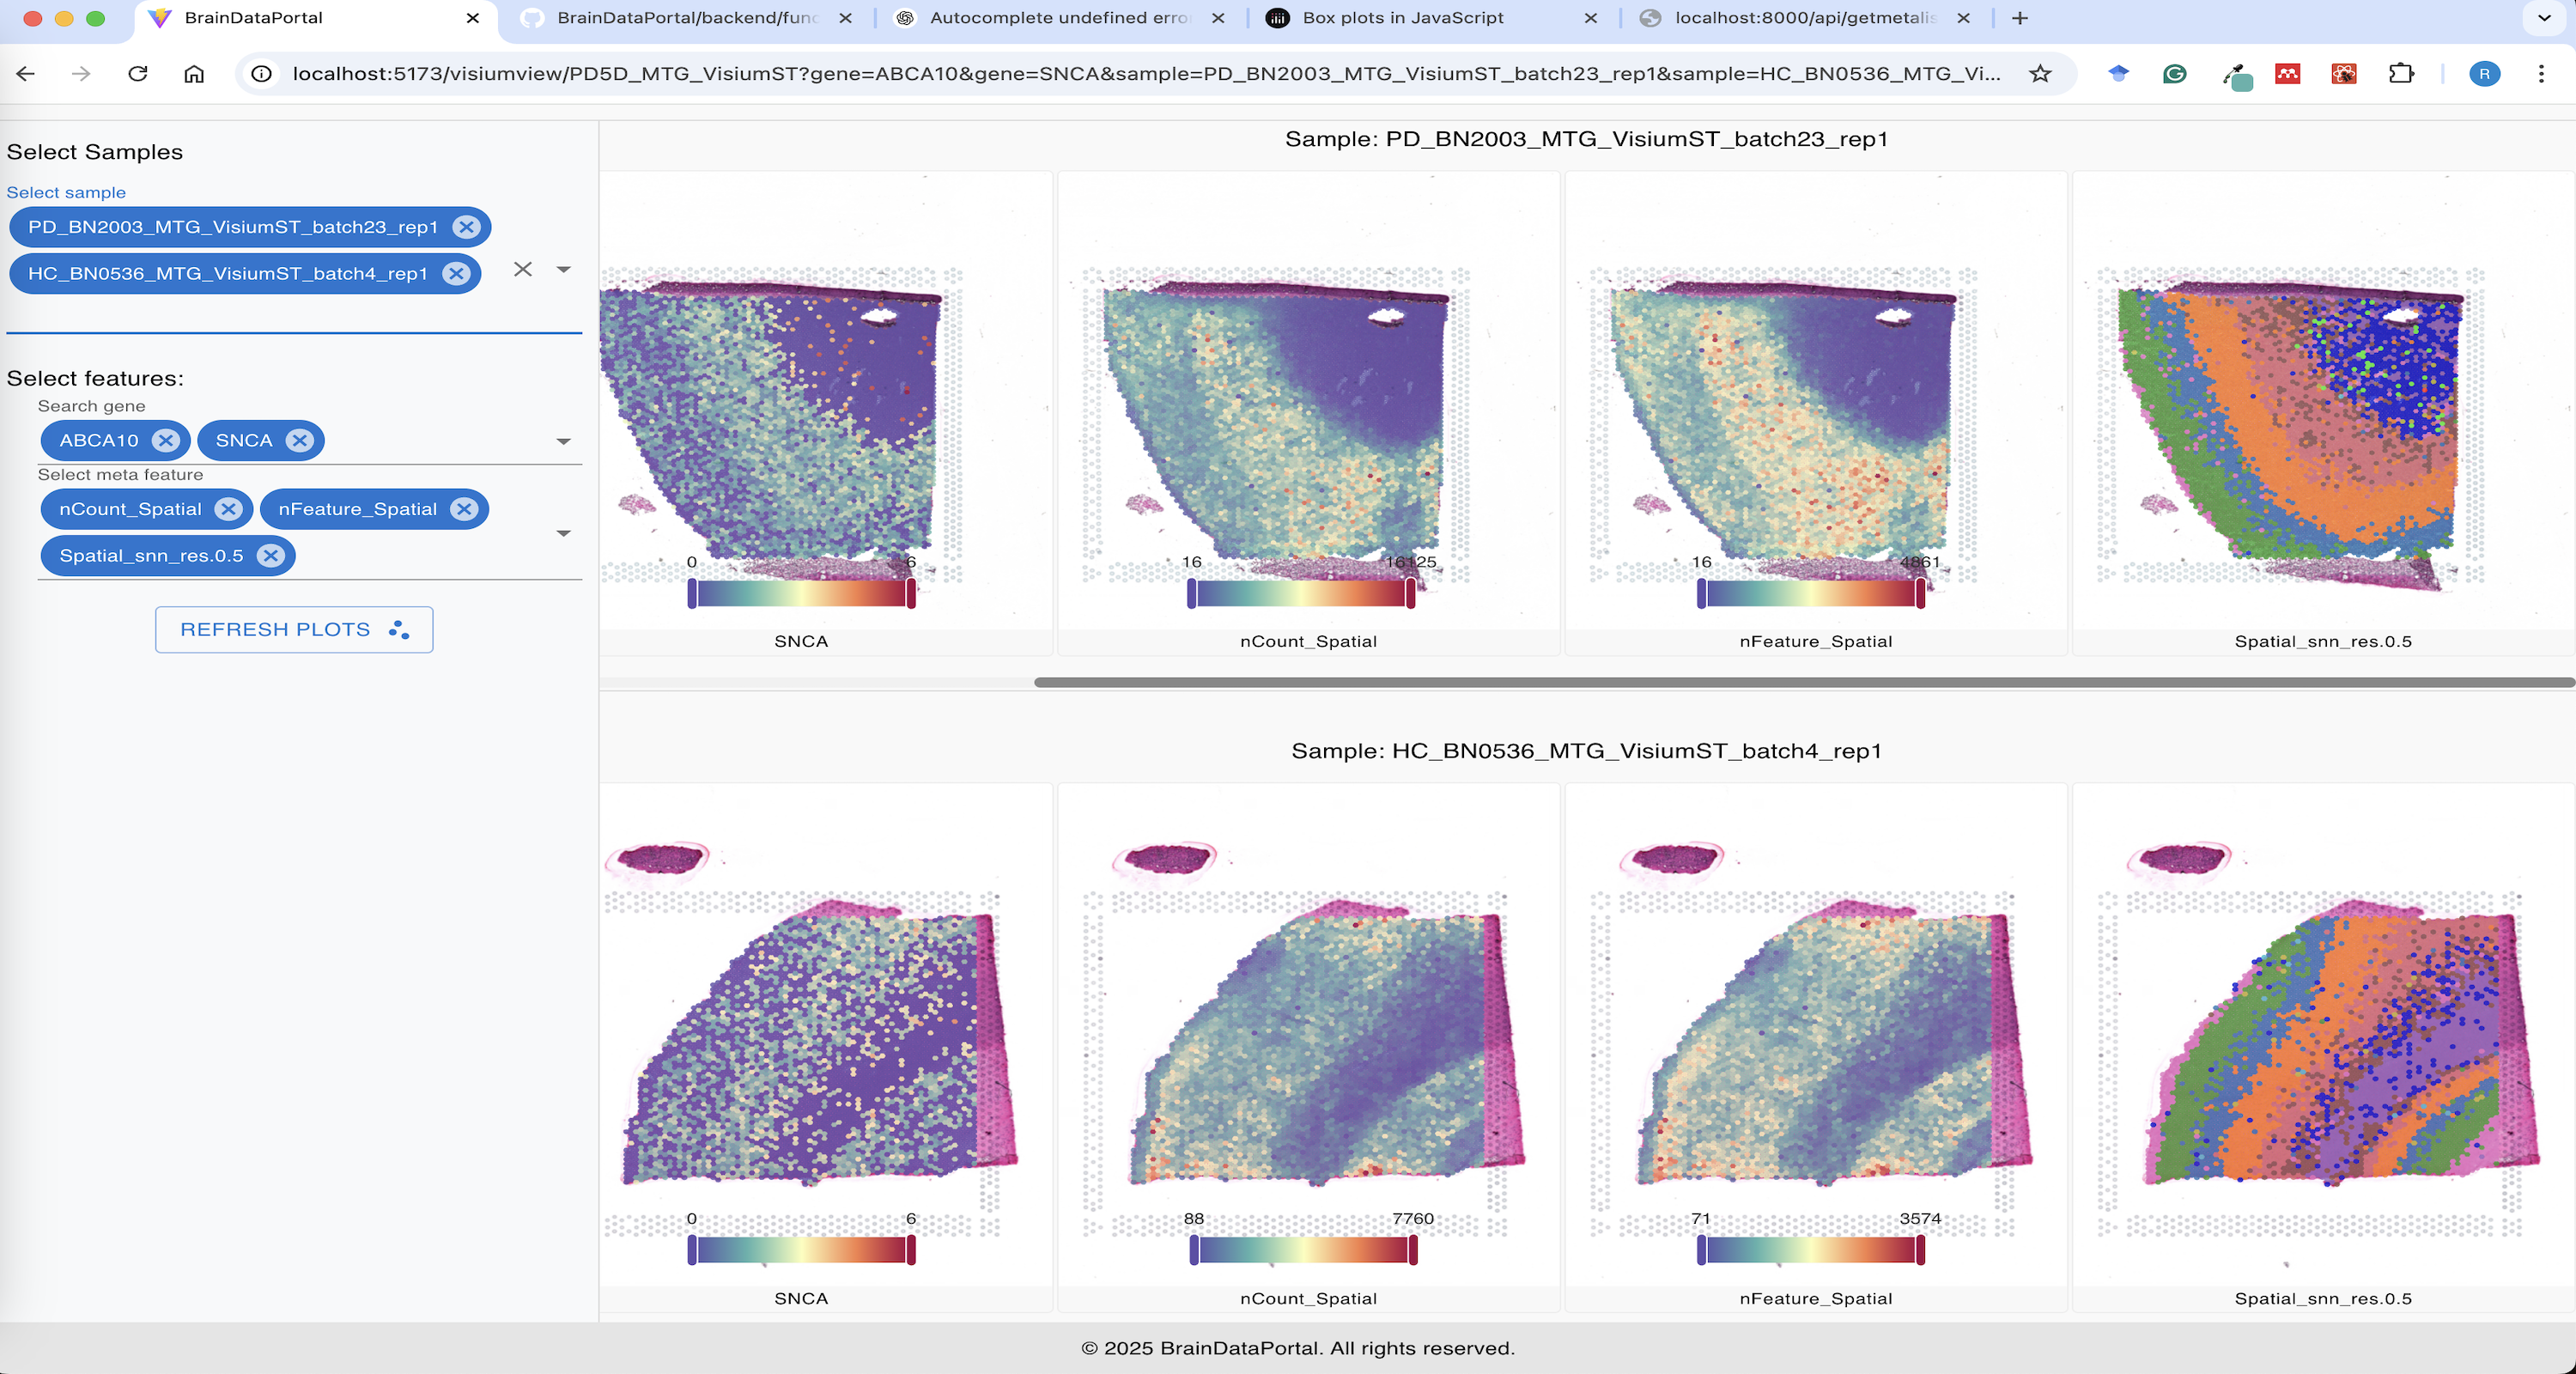Reload the page with browser refresh
Screen dimensions: 2576x1374
pyautogui.click(x=138, y=74)
